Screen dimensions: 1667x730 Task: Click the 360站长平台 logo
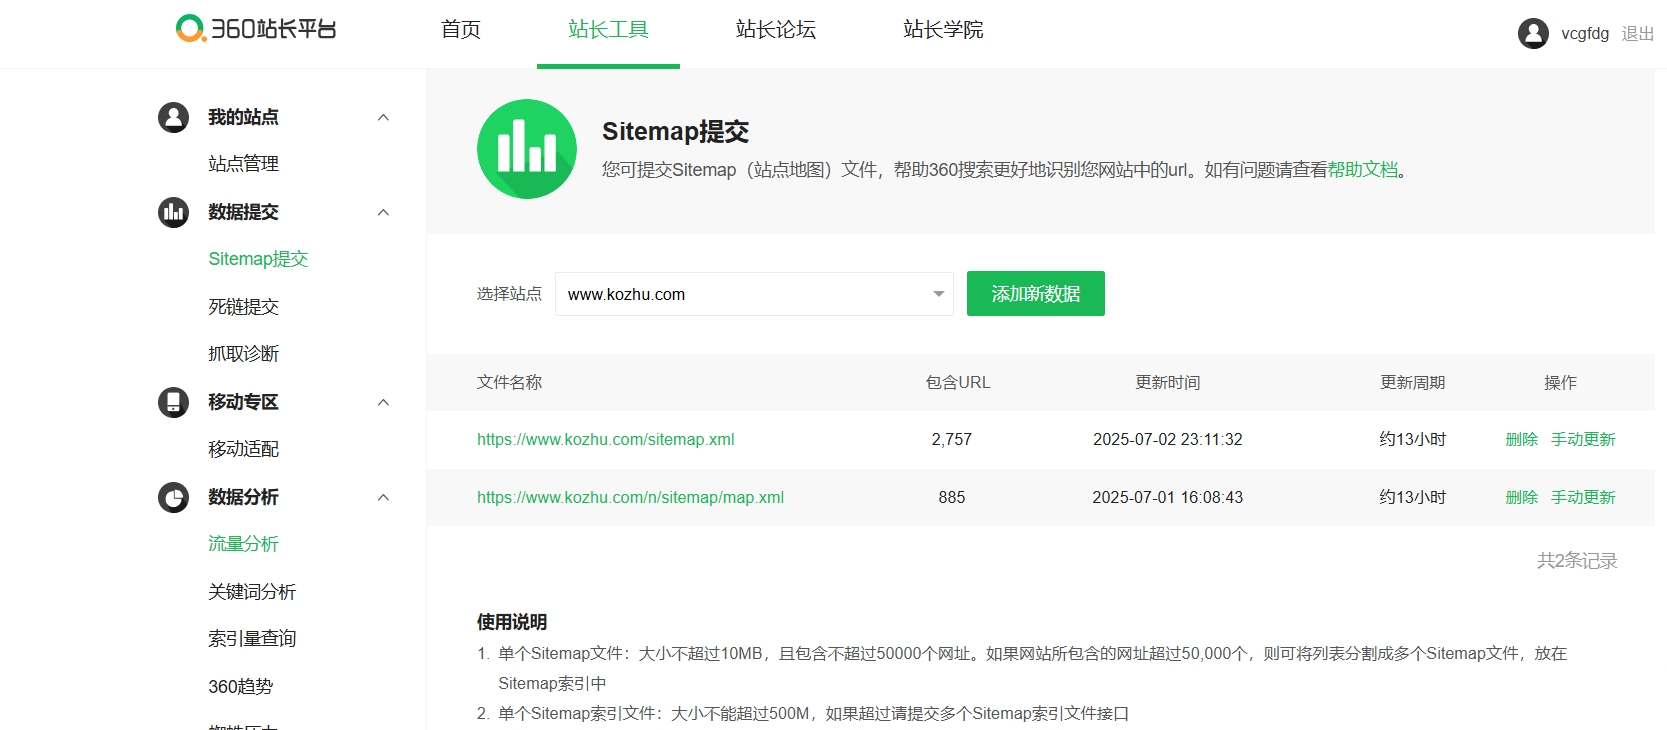click(256, 29)
